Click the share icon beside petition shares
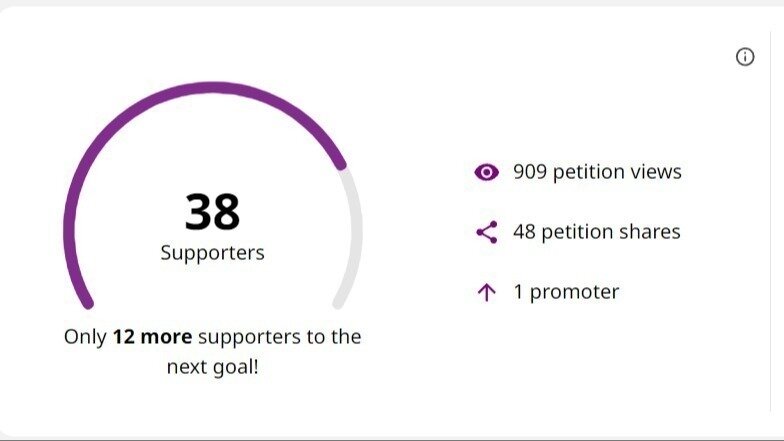 (x=486, y=232)
